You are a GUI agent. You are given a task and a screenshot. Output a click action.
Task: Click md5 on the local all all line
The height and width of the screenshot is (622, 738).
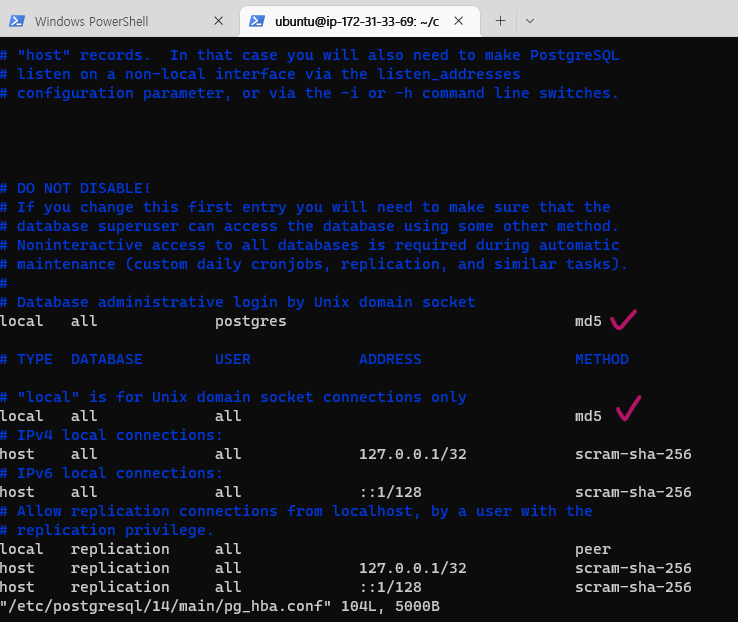(588, 416)
